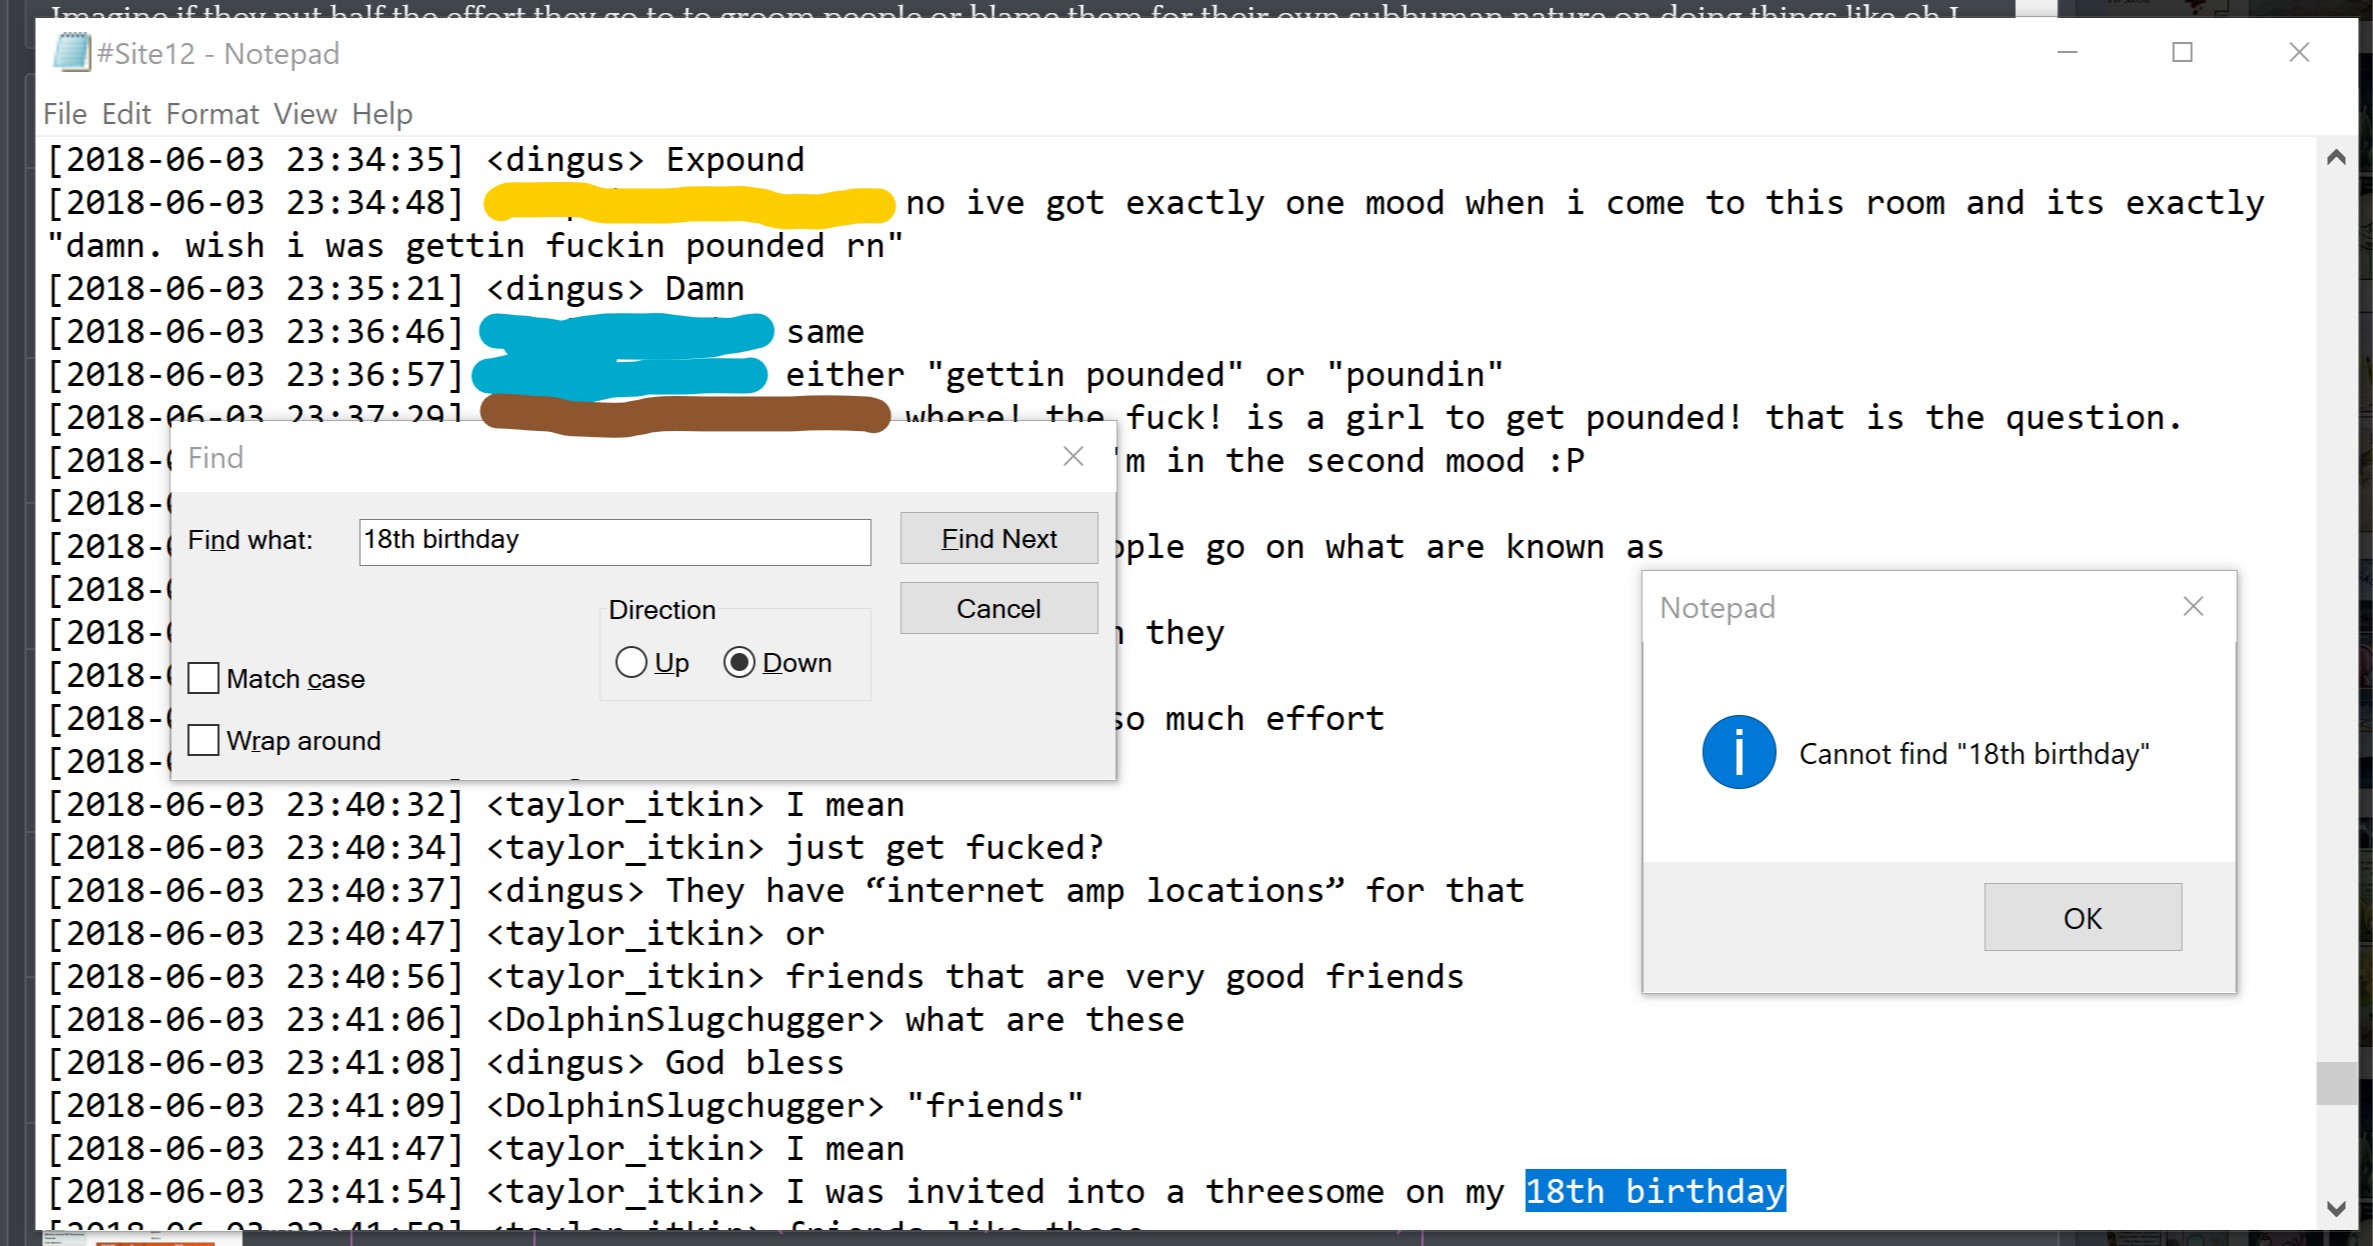Click the scroll up arrow
The height and width of the screenshot is (1246, 2373).
(x=2336, y=157)
